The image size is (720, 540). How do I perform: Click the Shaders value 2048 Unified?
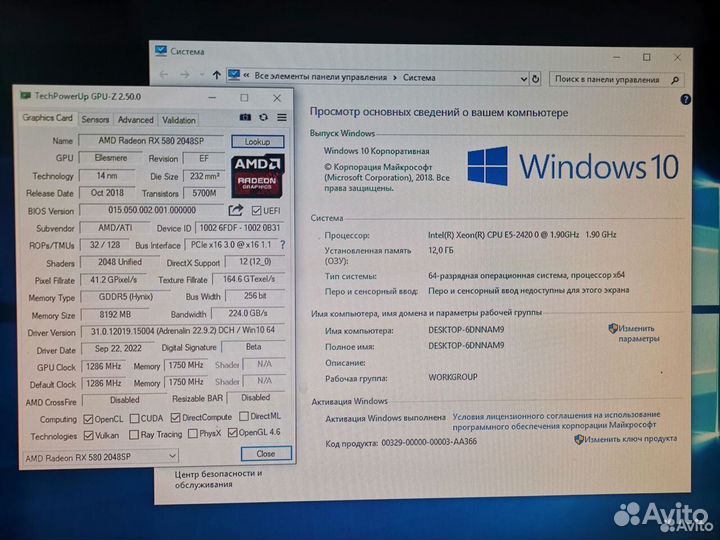point(120,262)
